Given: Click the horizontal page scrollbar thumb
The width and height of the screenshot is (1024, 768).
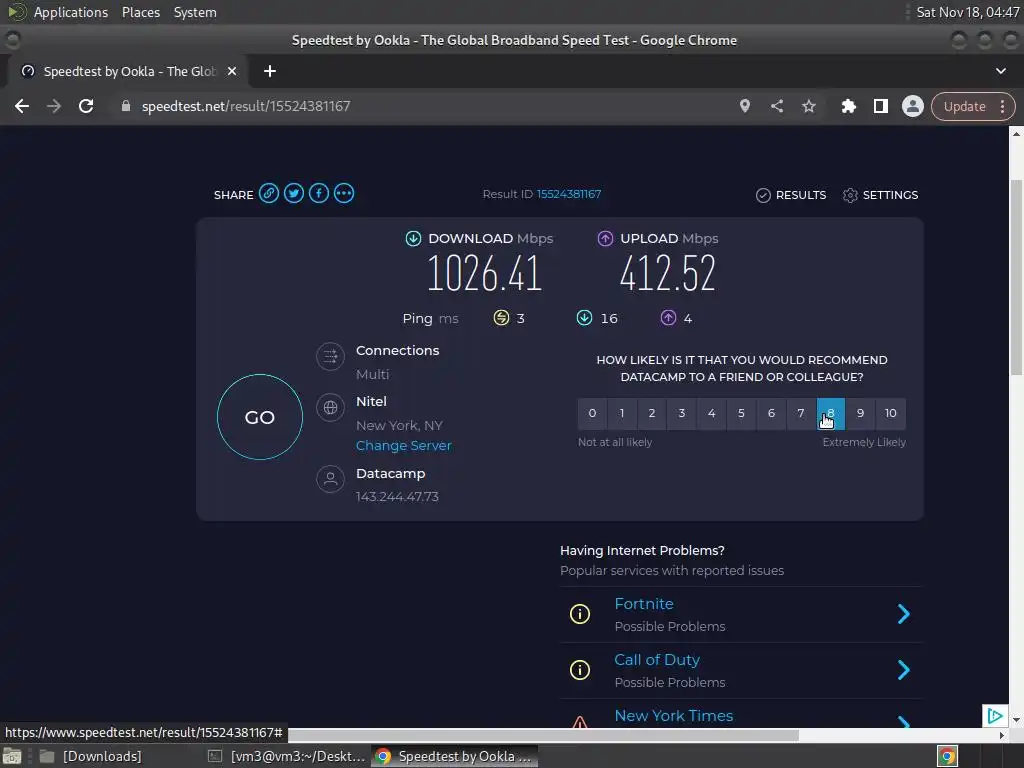Looking at the screenshot, I should click(x=543, y=735).
